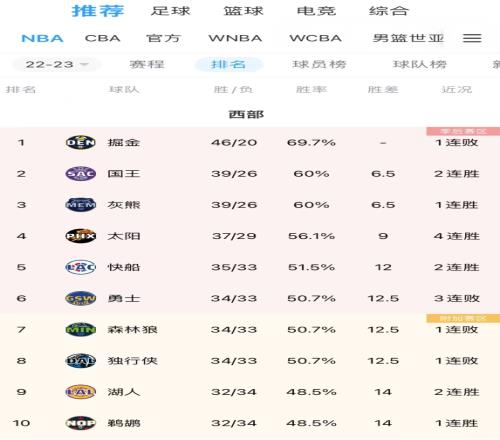Tap the 胜率 column header
Screen dimensions: 500x440
click(x=311, y=89)
